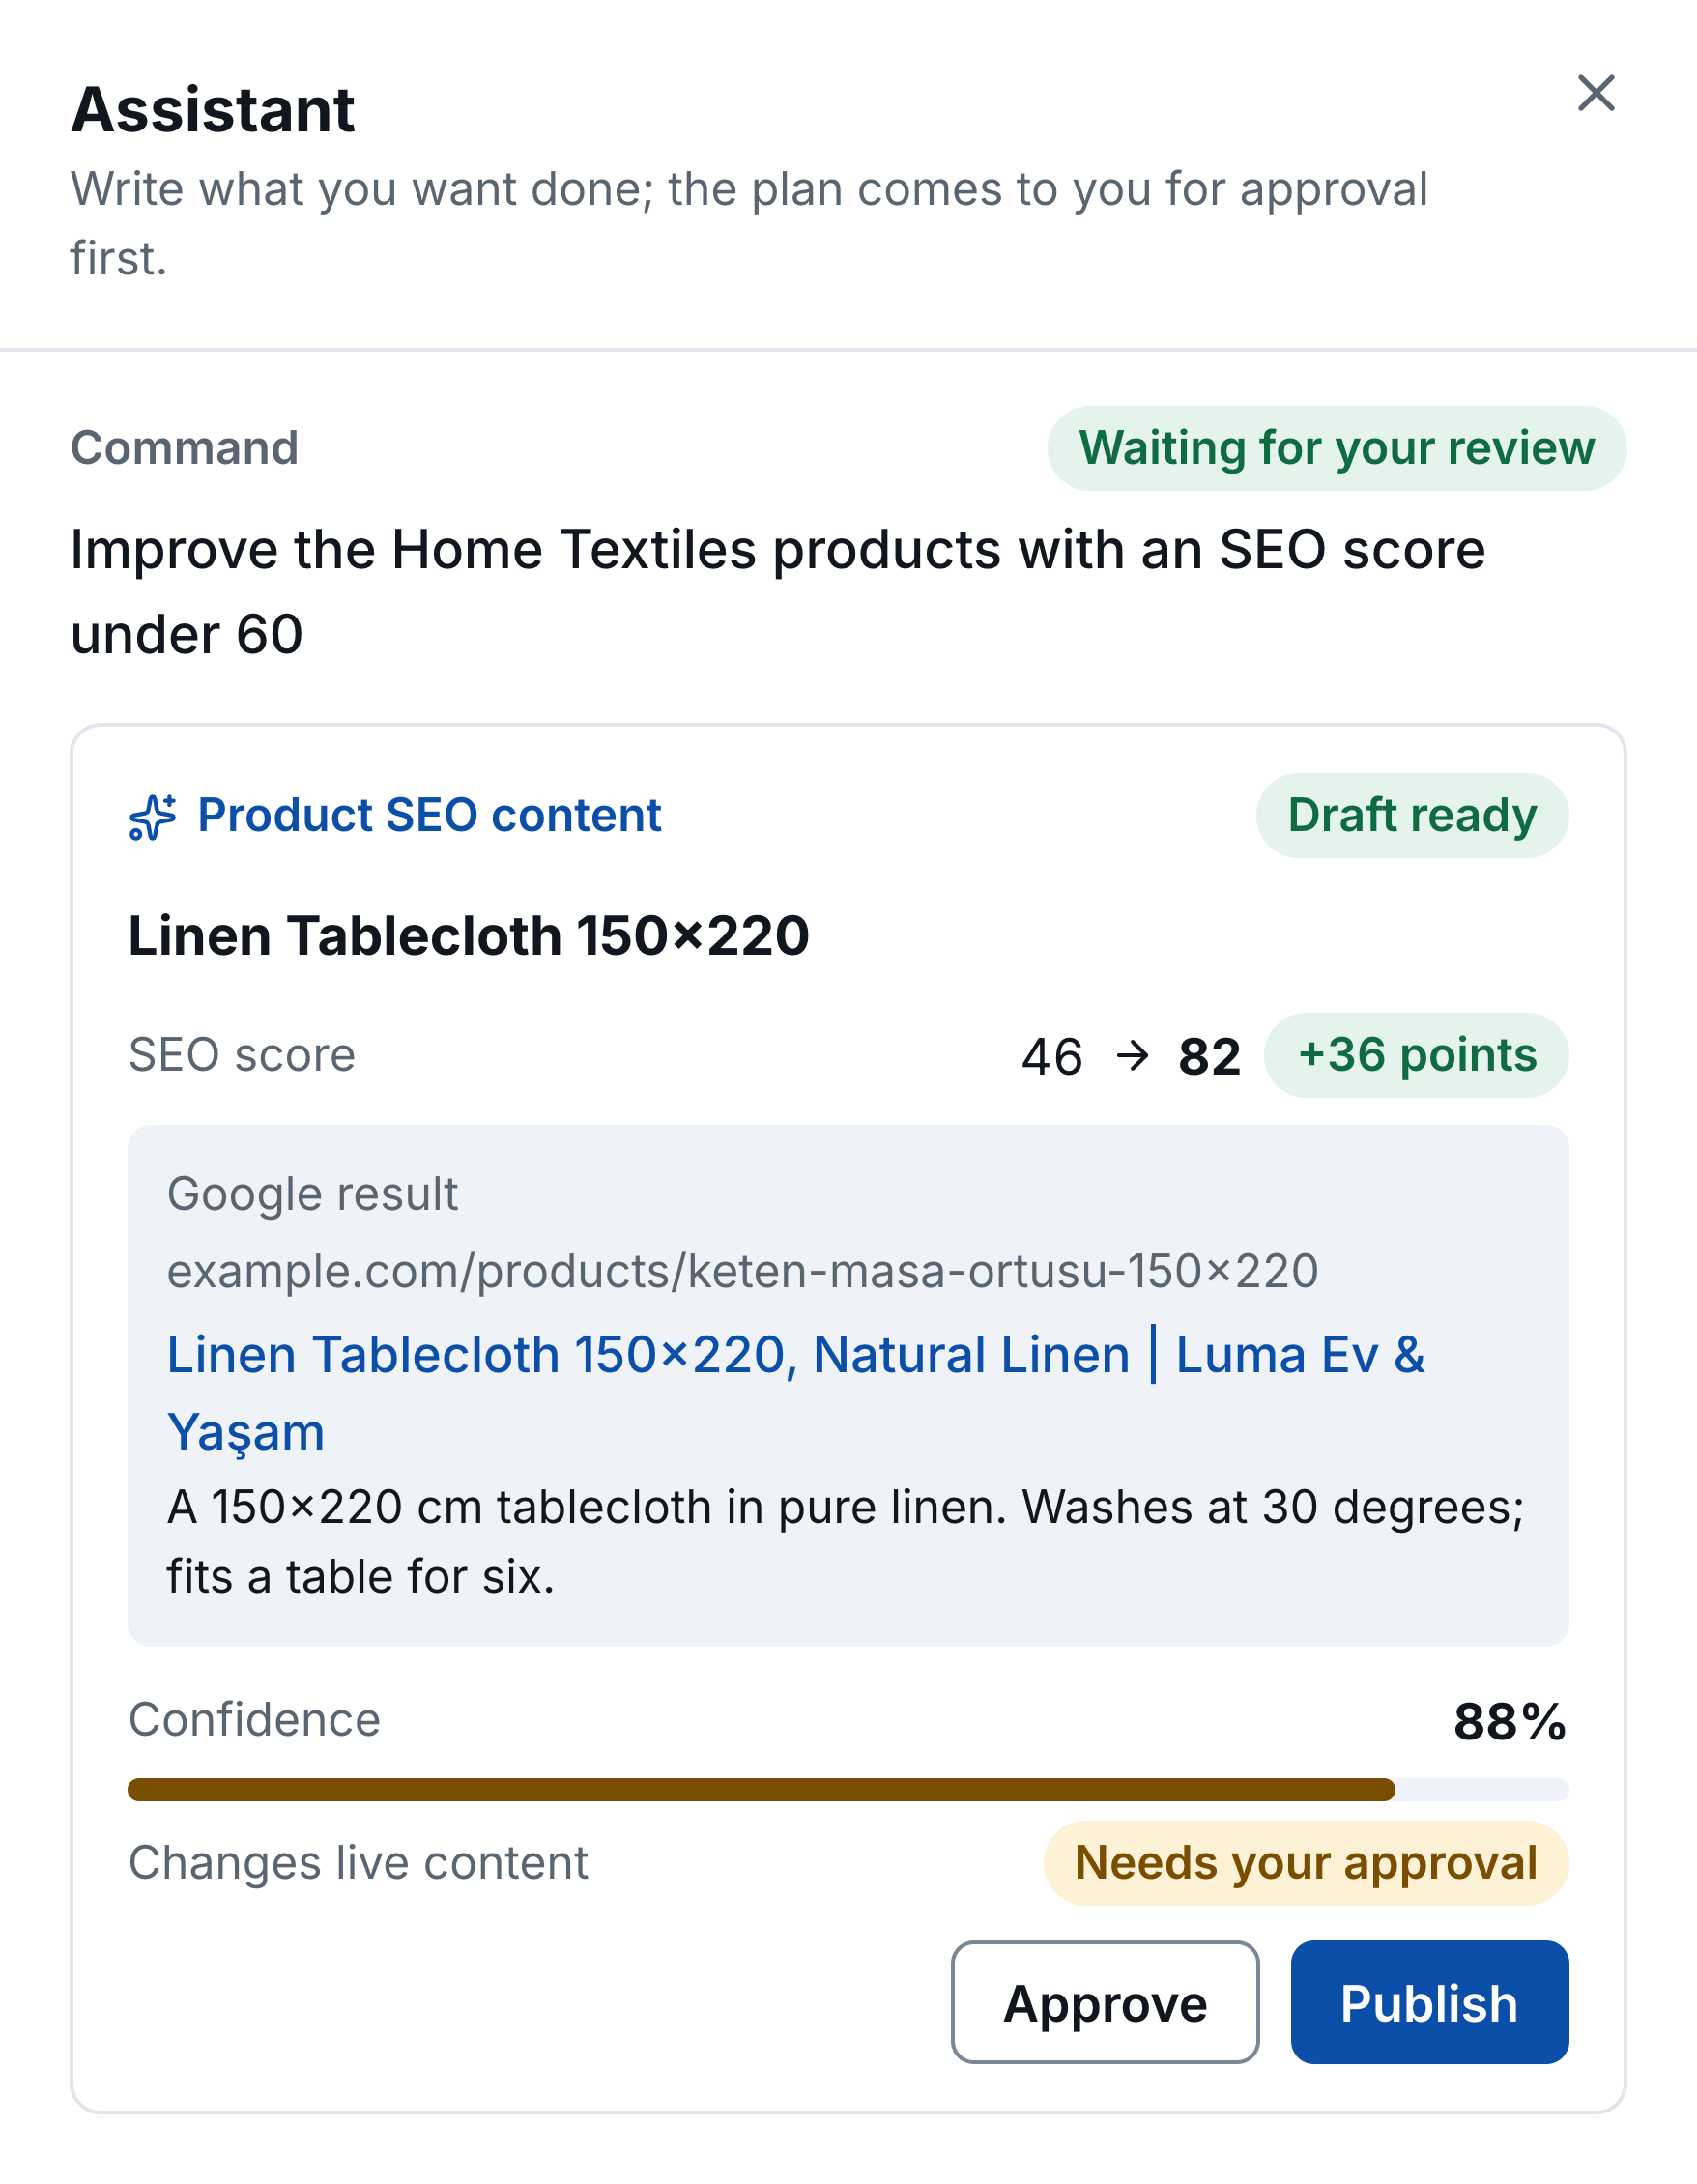Screen dimensions: 1697x2184
Task: Publish the Linen Tablecloth SEO content
Action: pyautogui.click(x=1429, y=2002)
